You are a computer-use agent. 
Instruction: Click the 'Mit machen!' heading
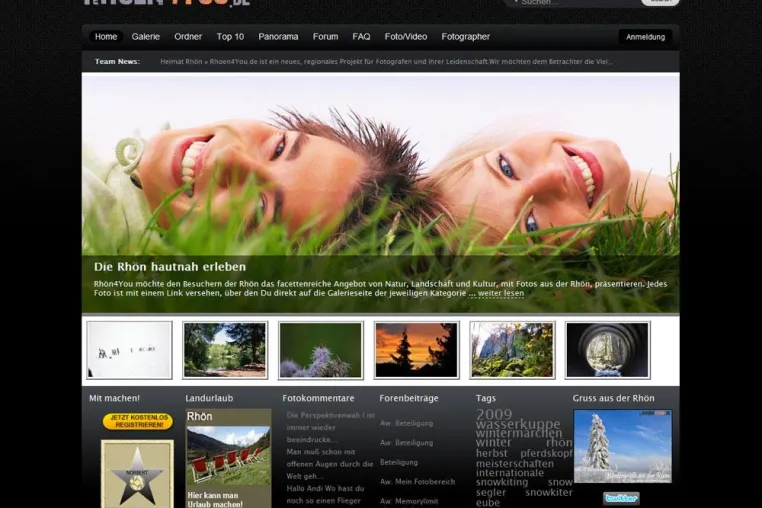[114, 398]
